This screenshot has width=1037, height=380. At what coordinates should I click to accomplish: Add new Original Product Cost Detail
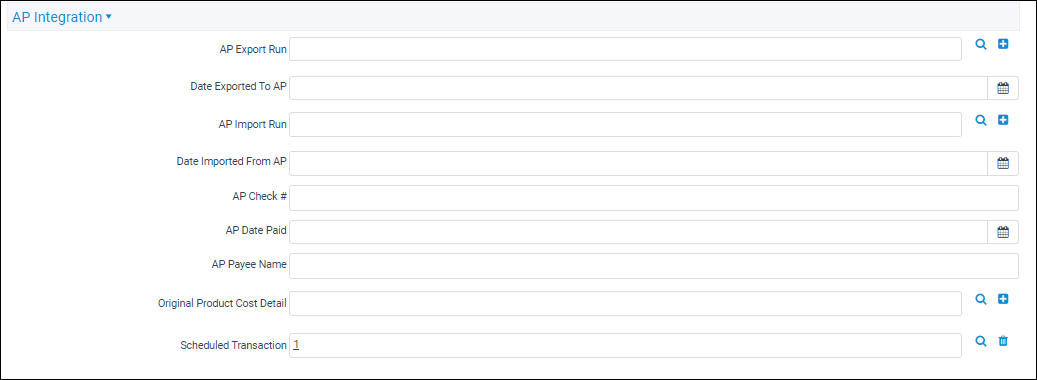coord(1003,299)
